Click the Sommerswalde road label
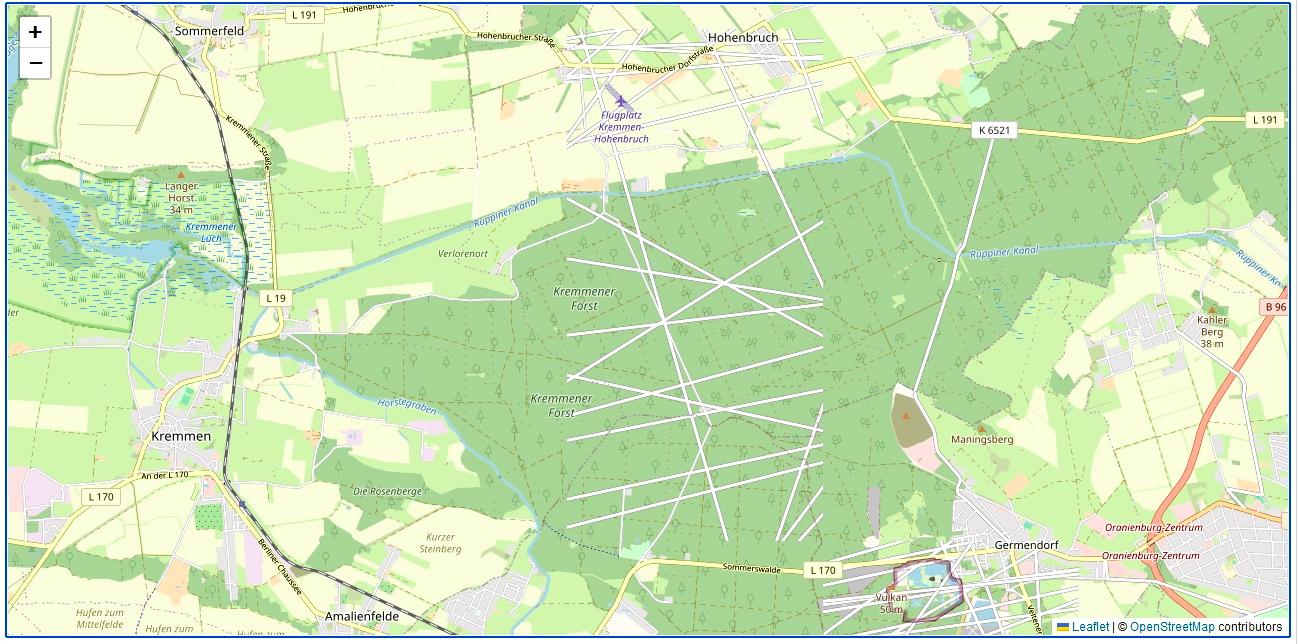Viewport: 1298px width, 644px height. point(753,567)
